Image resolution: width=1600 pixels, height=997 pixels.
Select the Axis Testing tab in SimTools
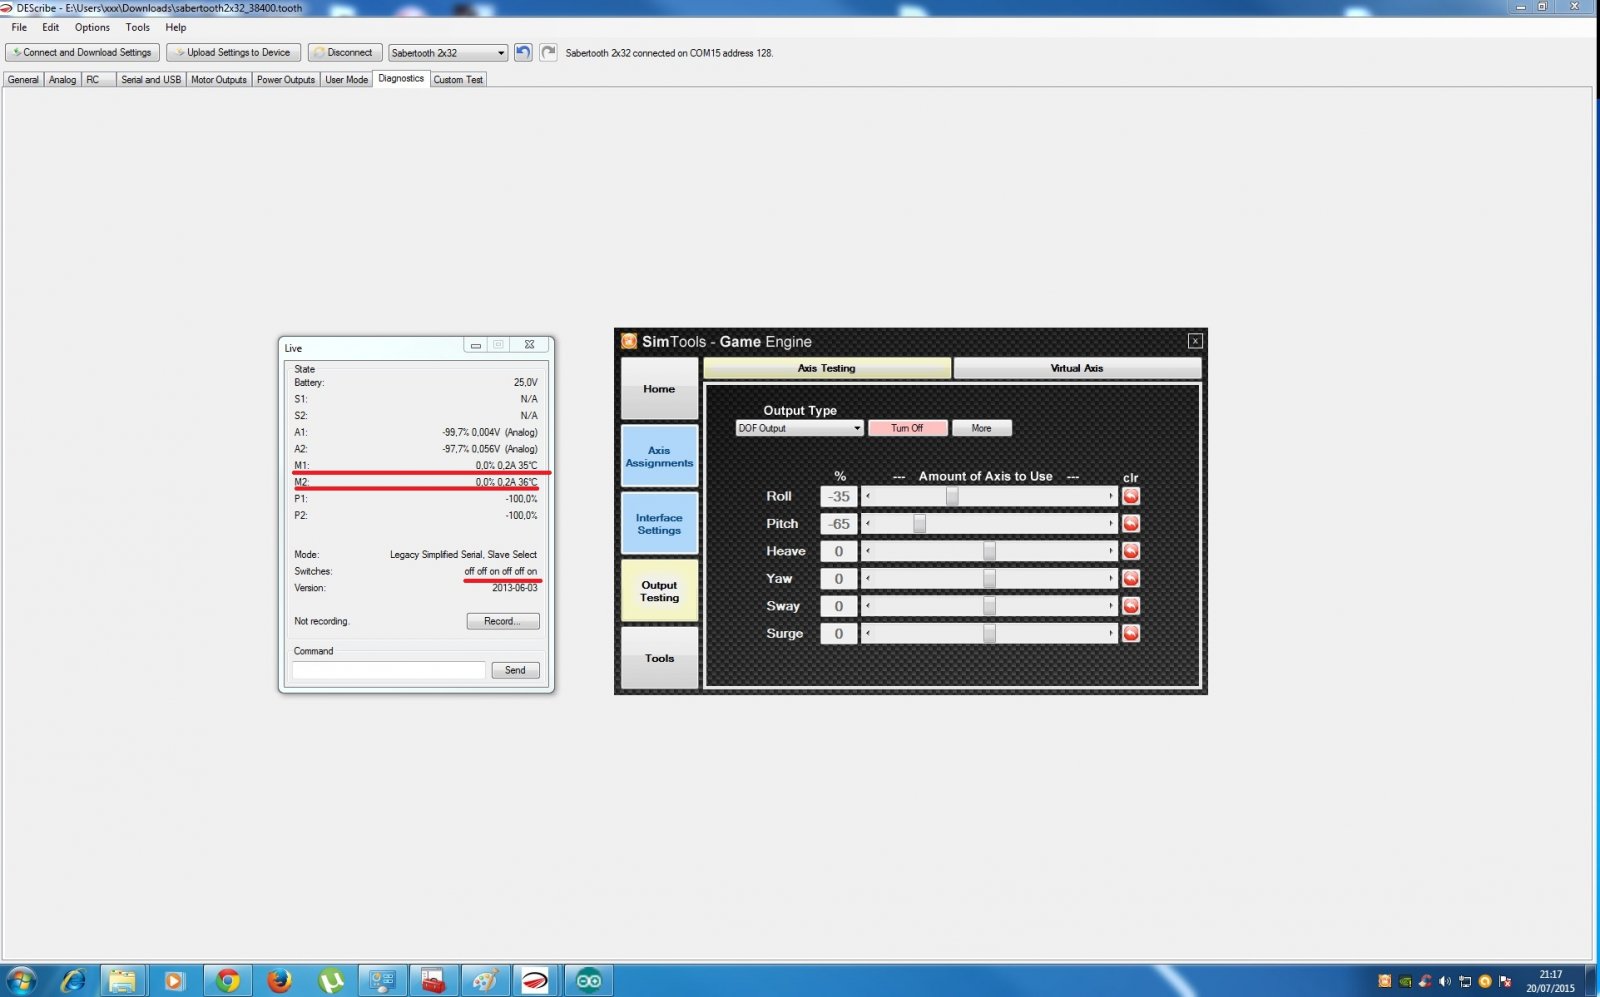[x=827, y=368]
